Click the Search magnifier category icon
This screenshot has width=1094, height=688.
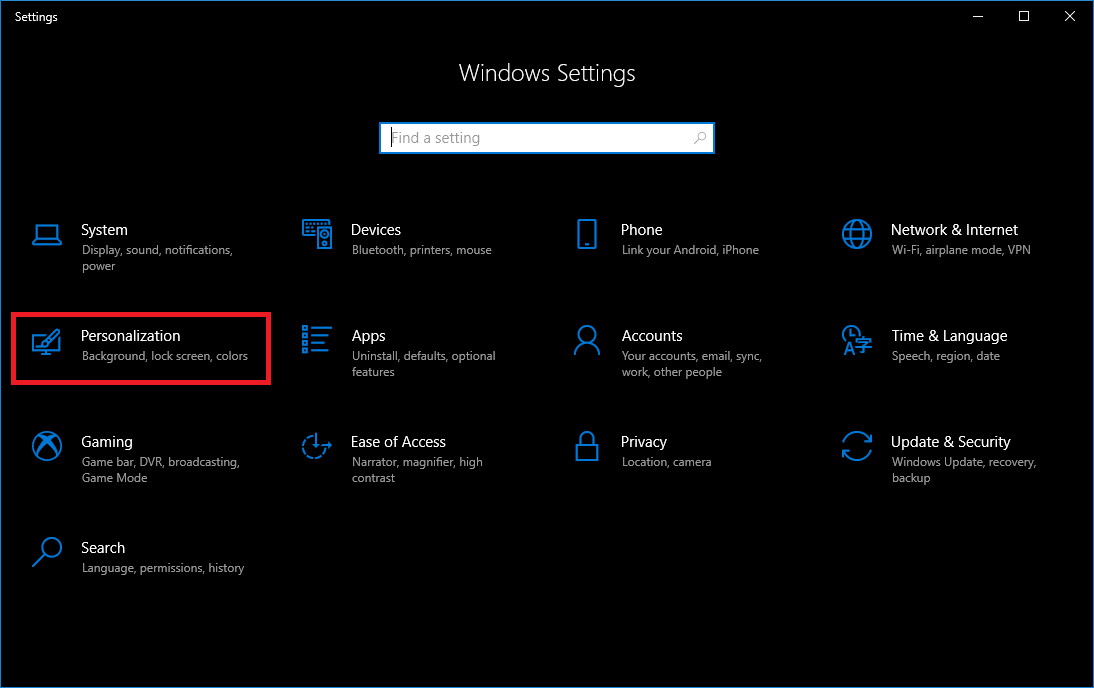tap(47, 552)
